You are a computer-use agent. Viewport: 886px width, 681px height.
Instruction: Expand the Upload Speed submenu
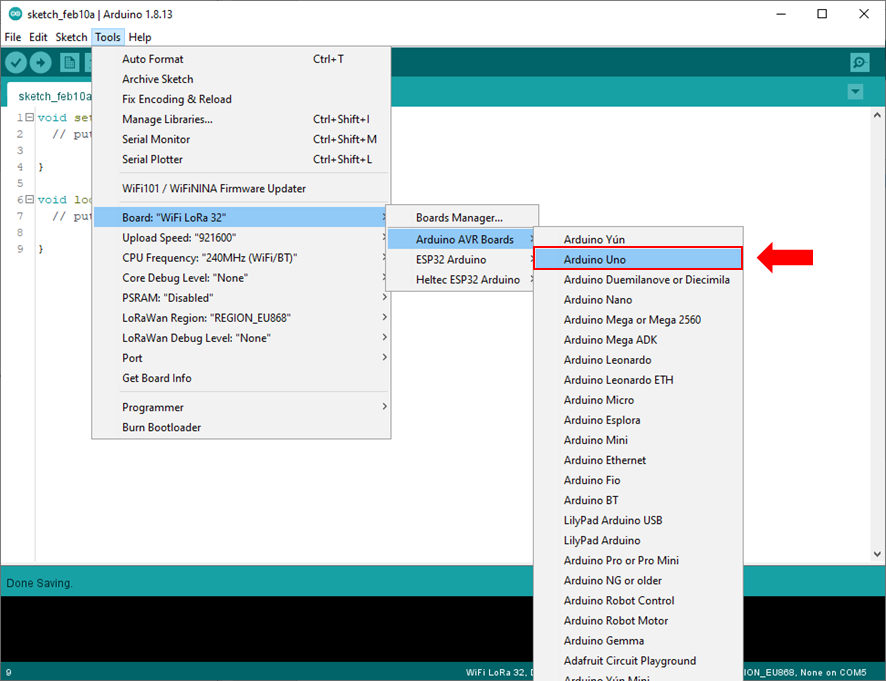pos(241,237)
